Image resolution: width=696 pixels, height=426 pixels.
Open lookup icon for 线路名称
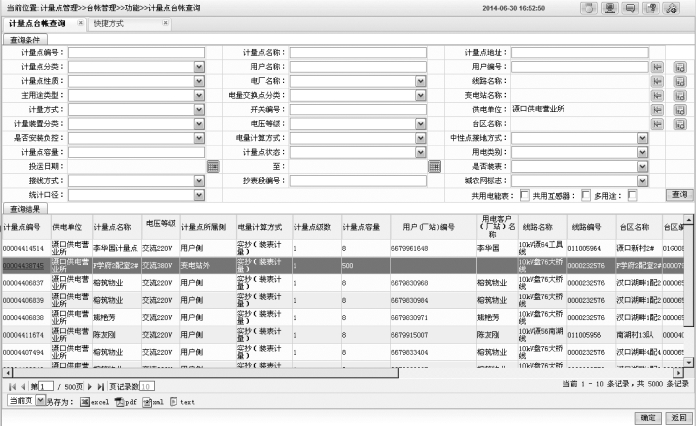tap(657, 81)
